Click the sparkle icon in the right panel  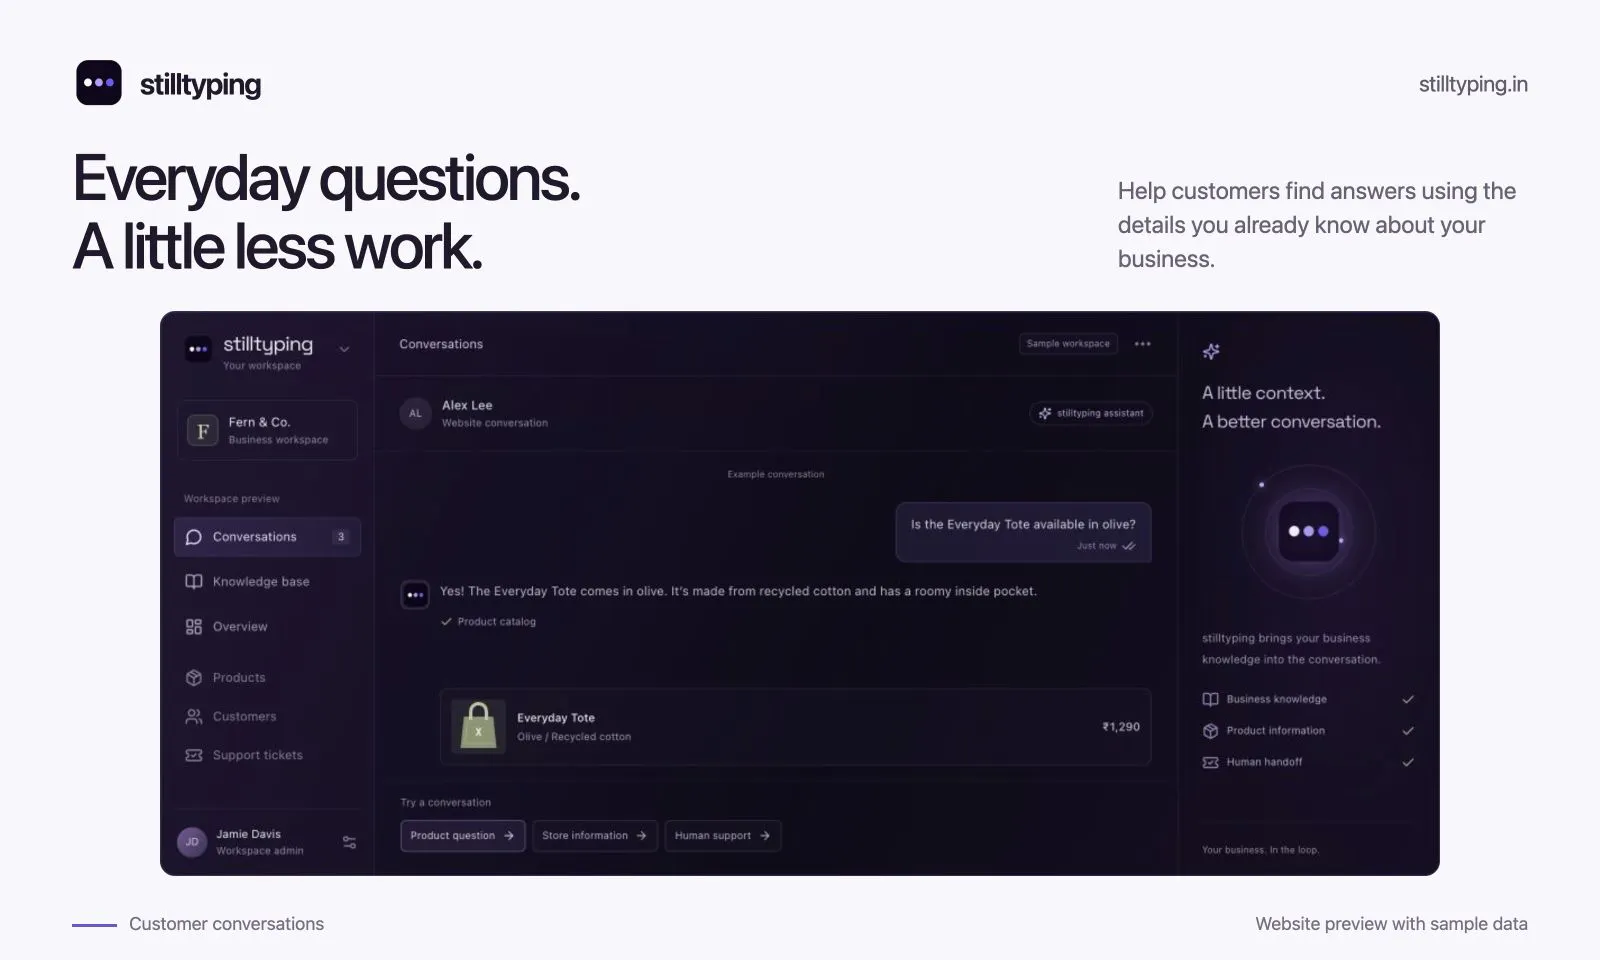(x=1211, y=351)
